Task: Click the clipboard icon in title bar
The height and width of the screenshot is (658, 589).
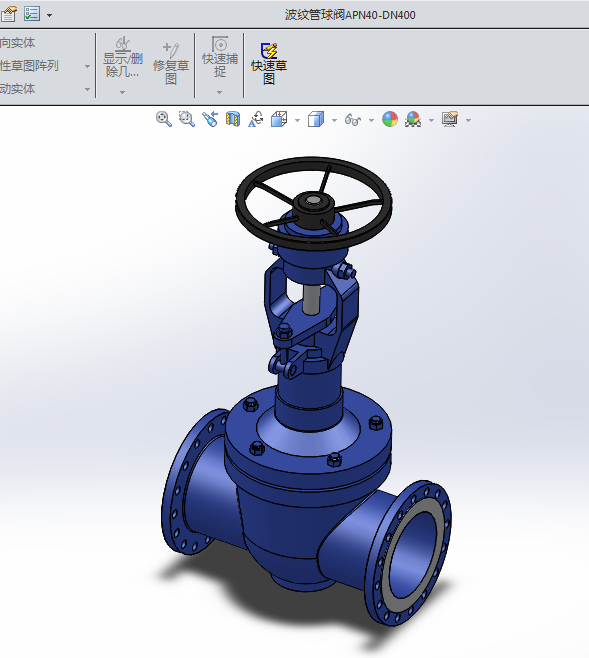Action: [9, 14]
